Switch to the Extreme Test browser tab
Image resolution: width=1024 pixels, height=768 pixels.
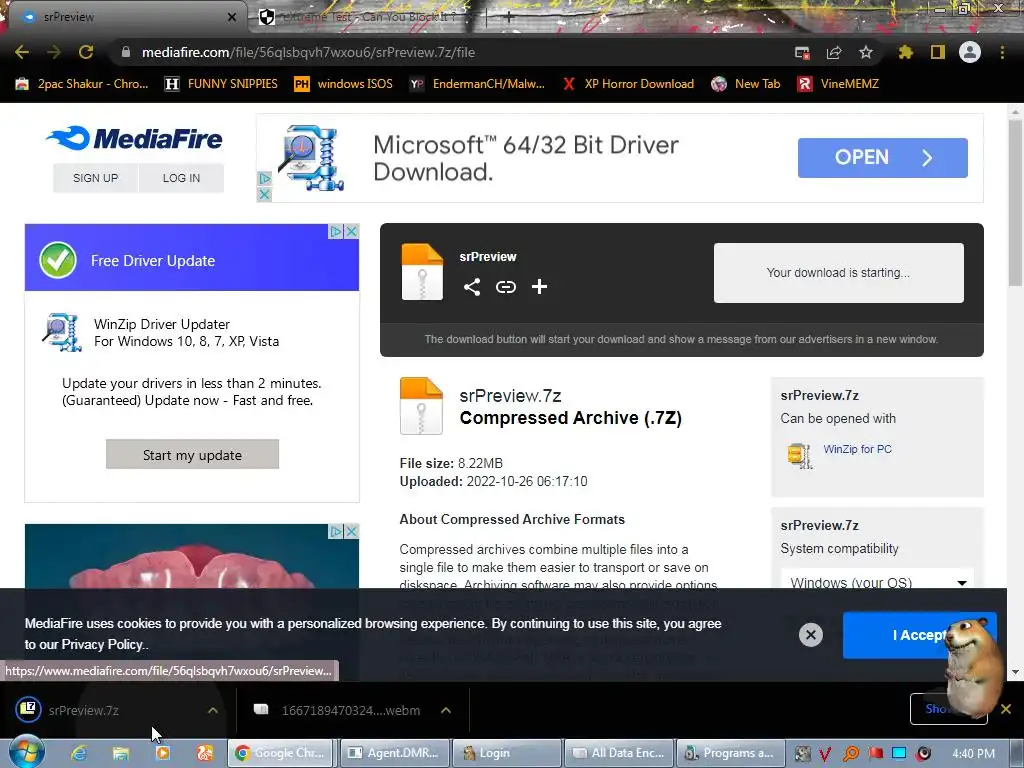[366, 17]
